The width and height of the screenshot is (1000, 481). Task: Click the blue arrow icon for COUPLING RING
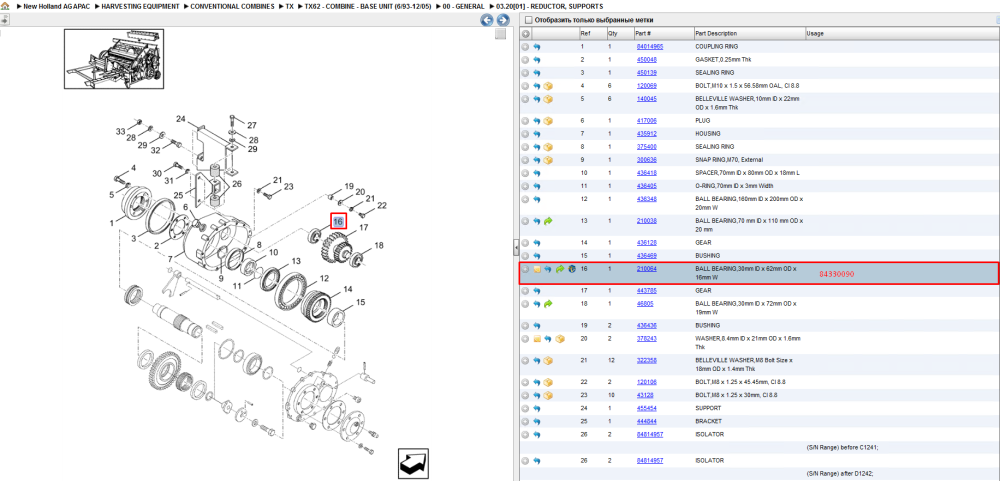pyautogui.click(x=537, y=47)
